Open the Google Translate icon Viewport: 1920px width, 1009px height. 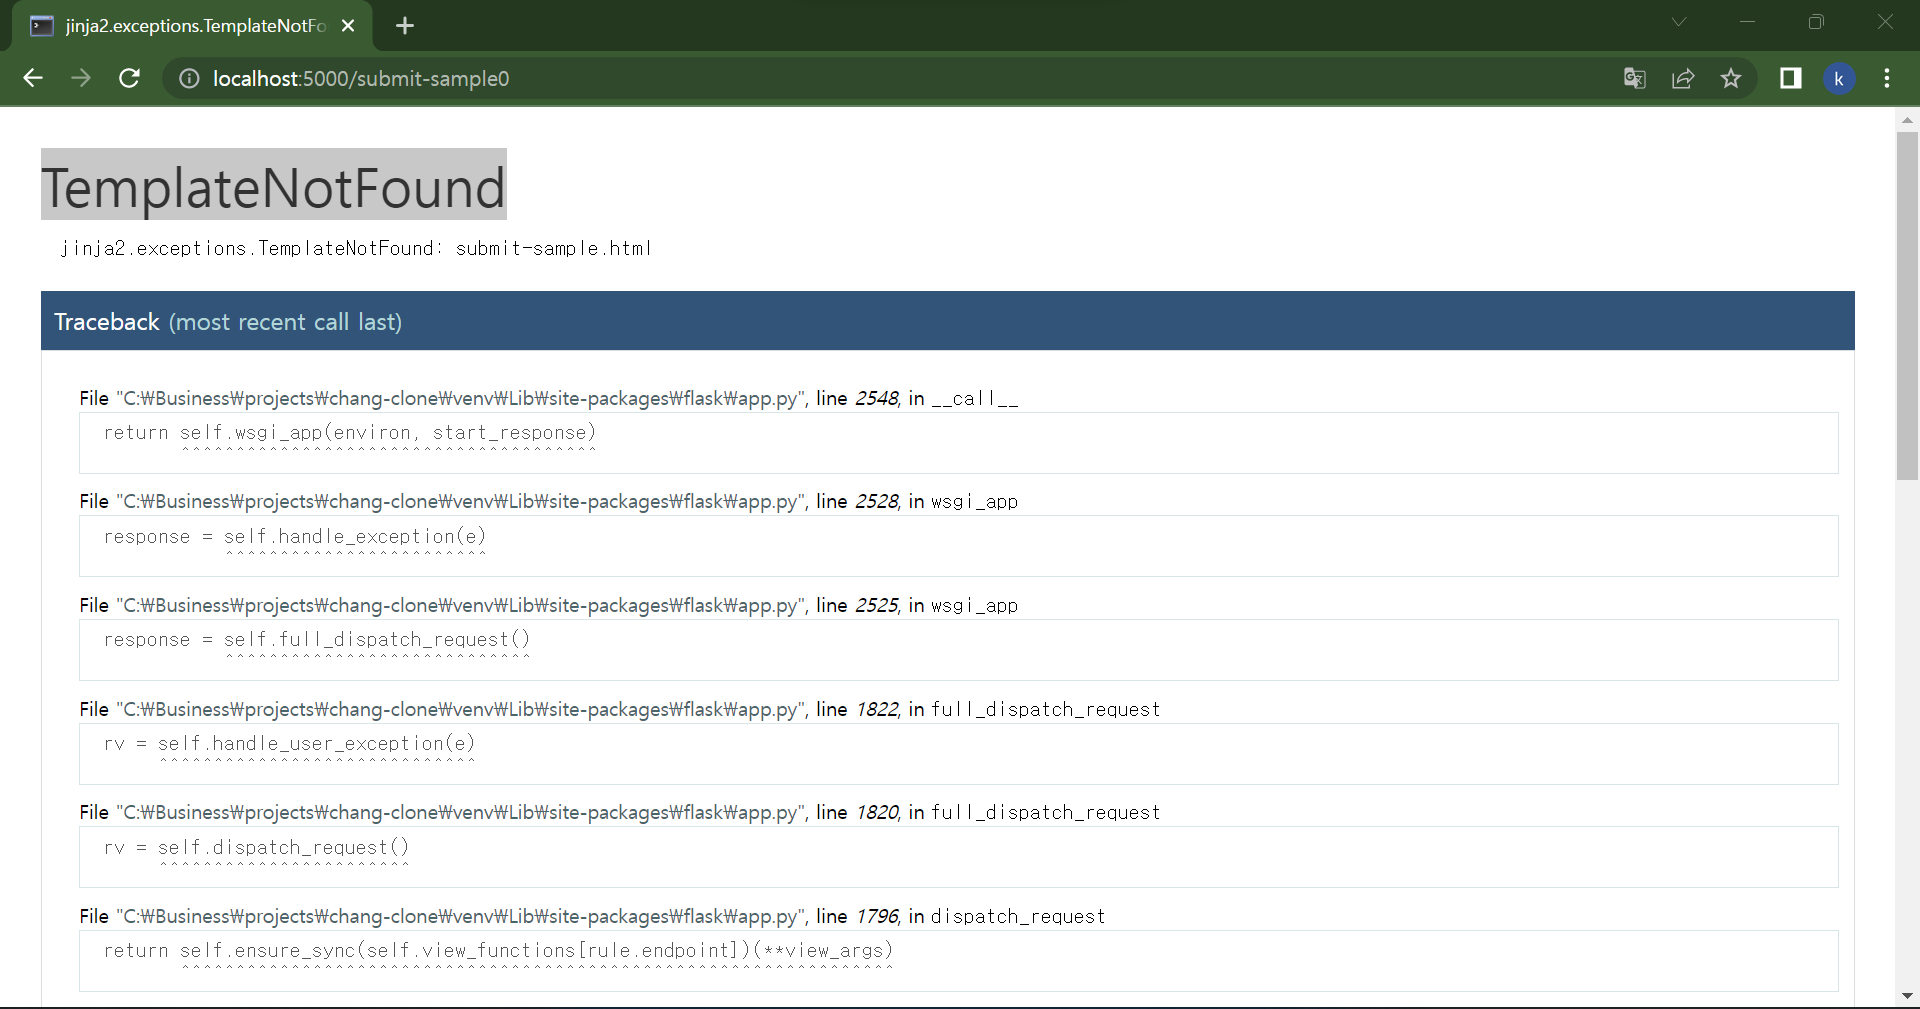pos(1635,78)
